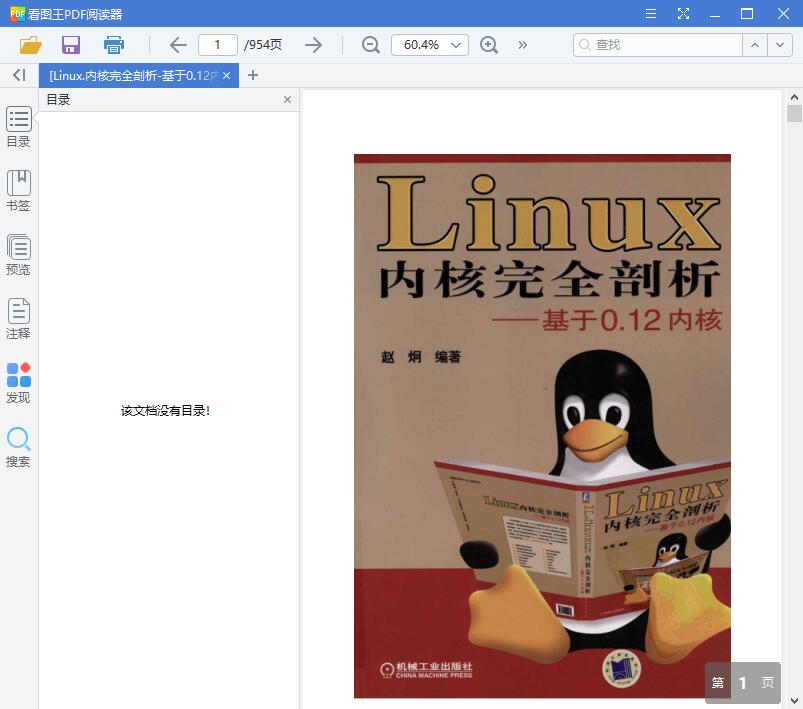The width and height of the screenshot is (803, 709).
Task: Click the page number input field
Action: point(218,45)
